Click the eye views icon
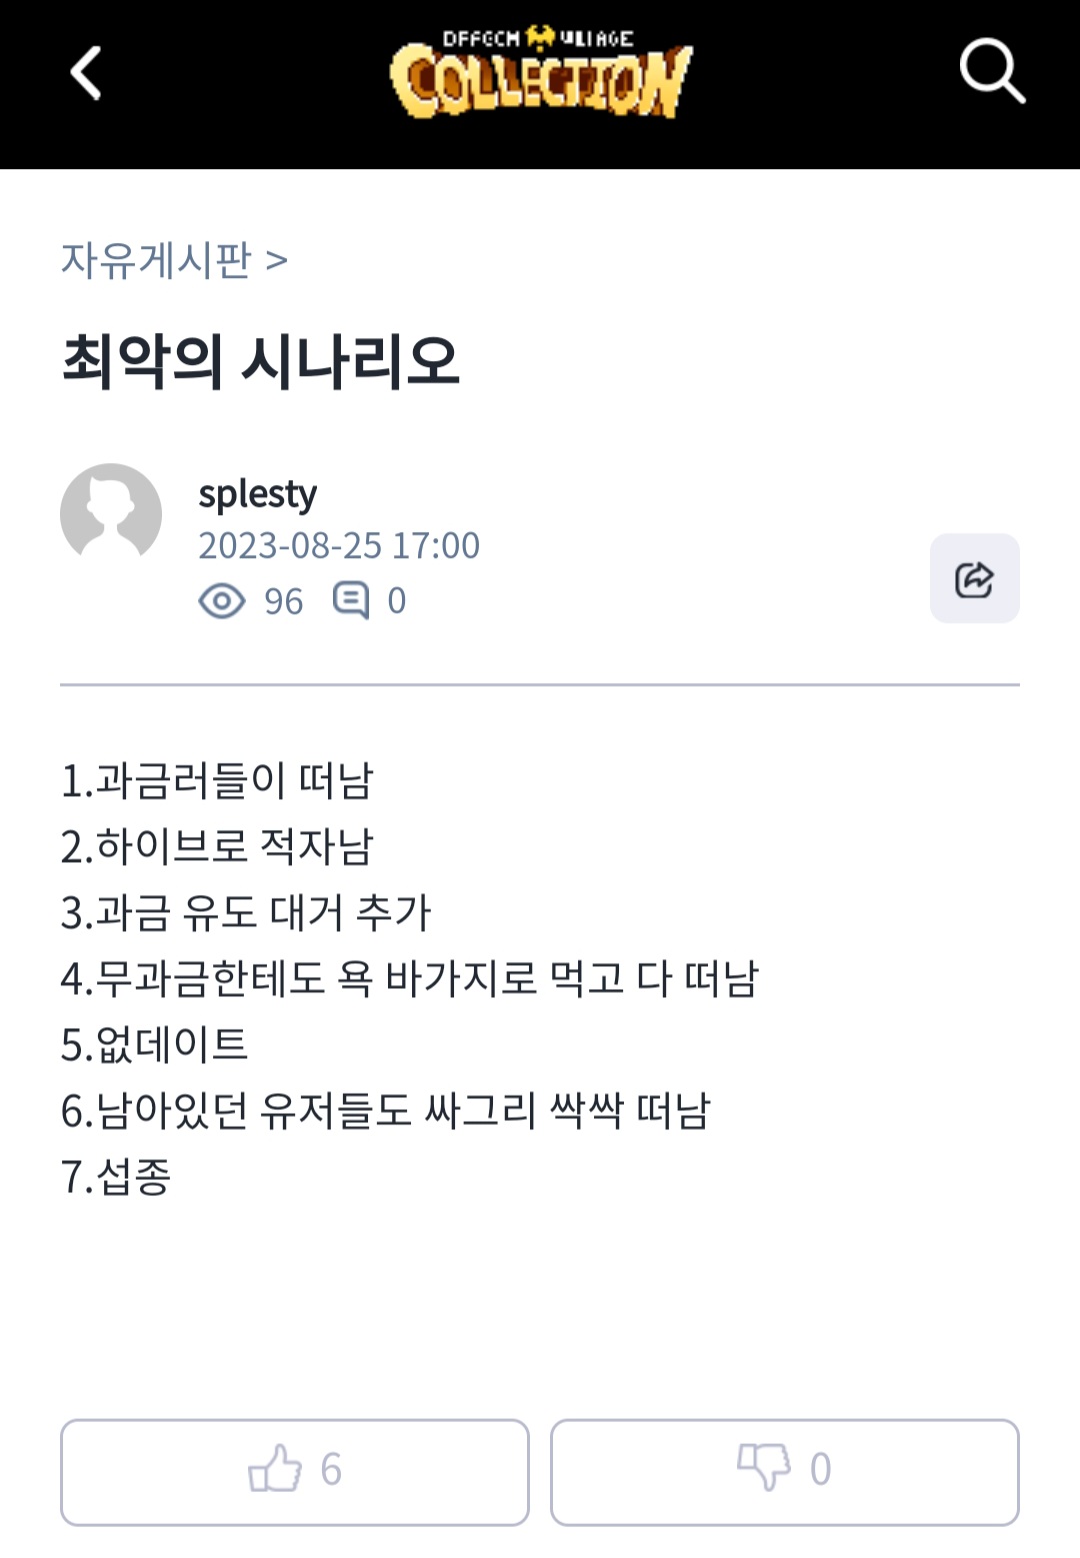The height and width of the screenshot is (1558, 1080). (221, 601)
